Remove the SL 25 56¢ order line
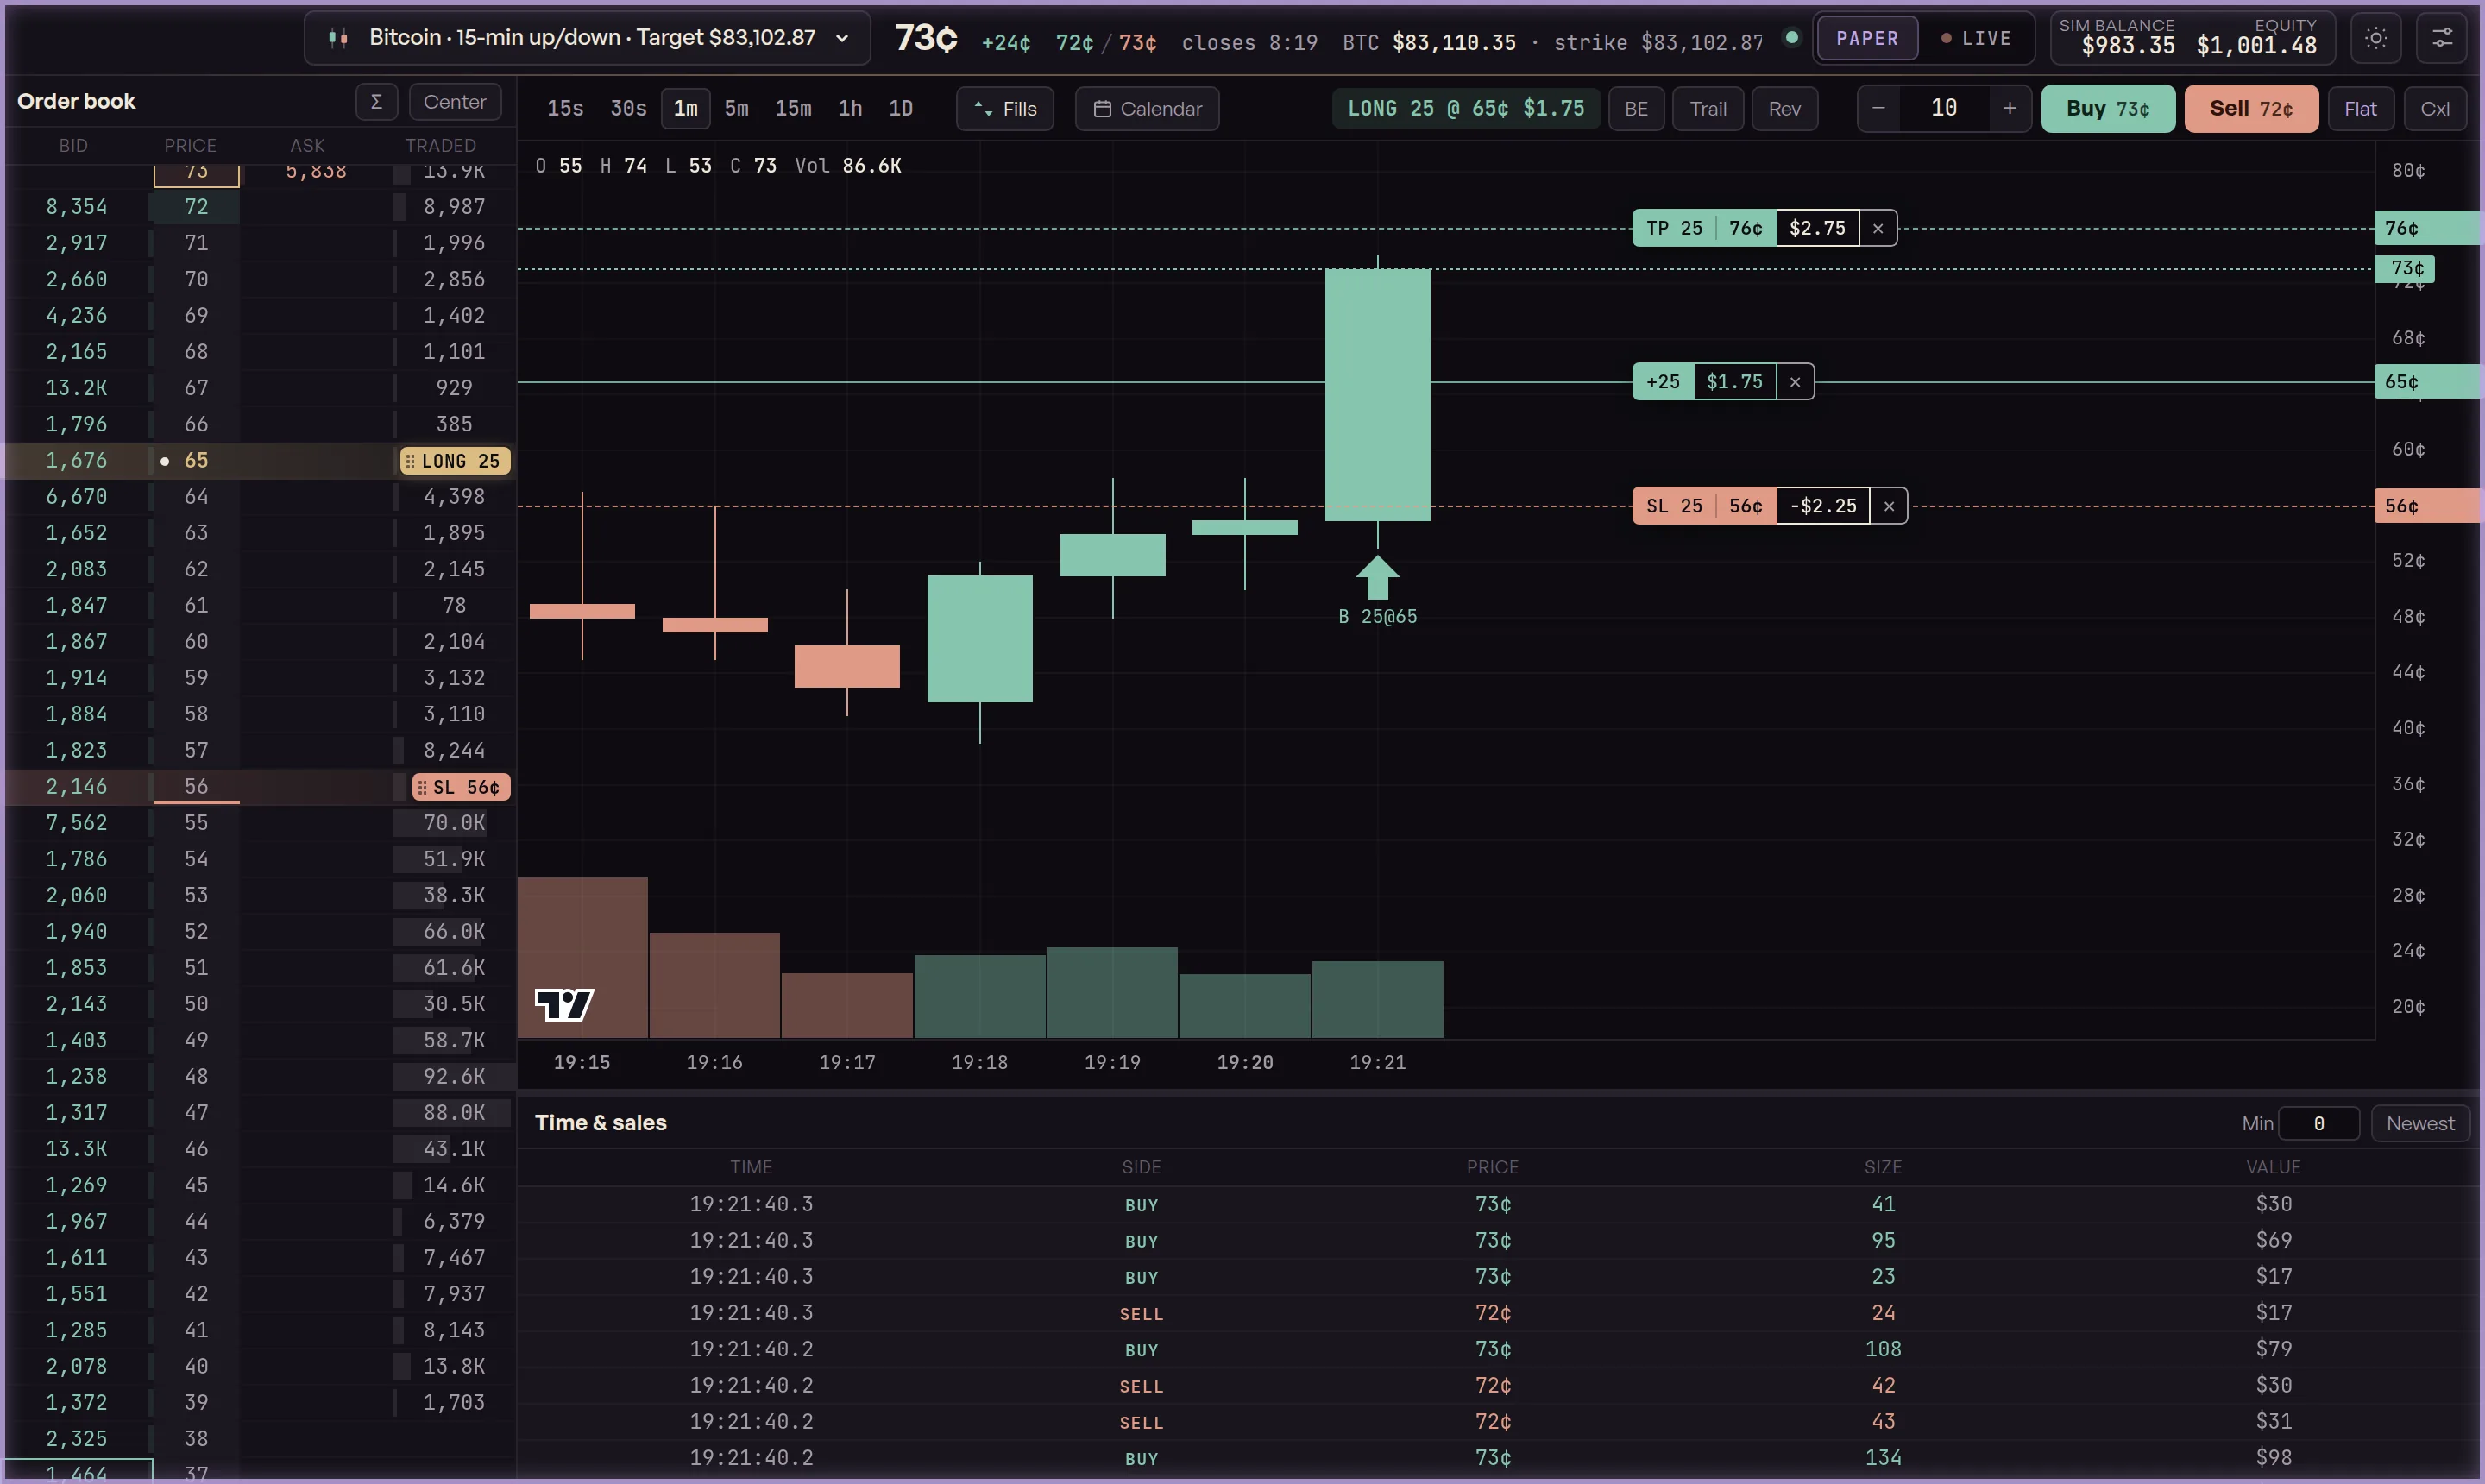This screenshot has height=1484, width=2485. [x=1889, y=506]
